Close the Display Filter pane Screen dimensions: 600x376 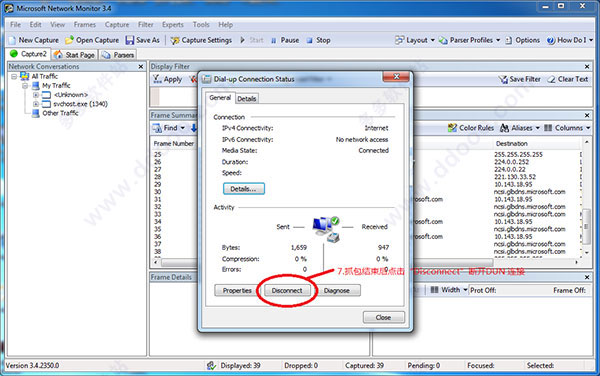click(x=587, y=67)
